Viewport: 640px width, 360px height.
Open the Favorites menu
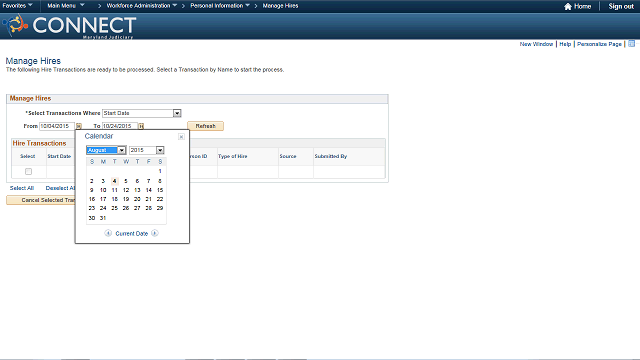click(x=17, y=6)
